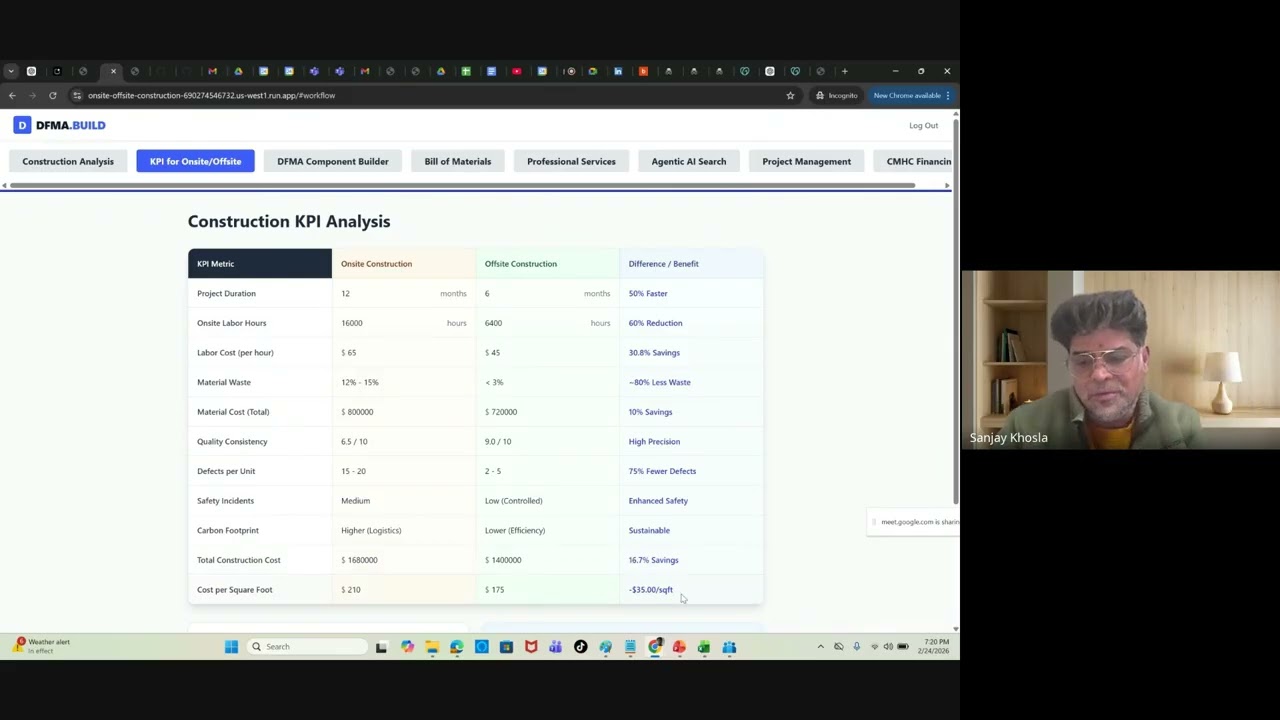The height and width of the screenshot is (720, 1280).
Task: Open the Windows Start menu
Action: [x=231, y=646]
